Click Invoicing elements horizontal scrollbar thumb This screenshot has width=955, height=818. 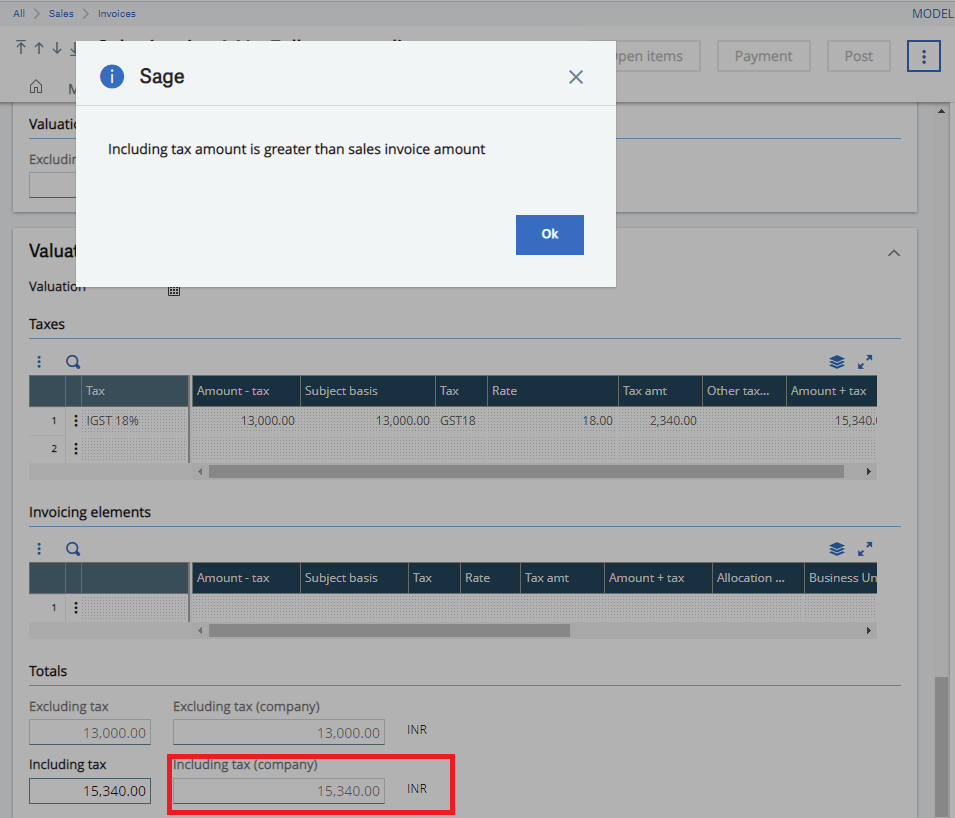(389, 630)
